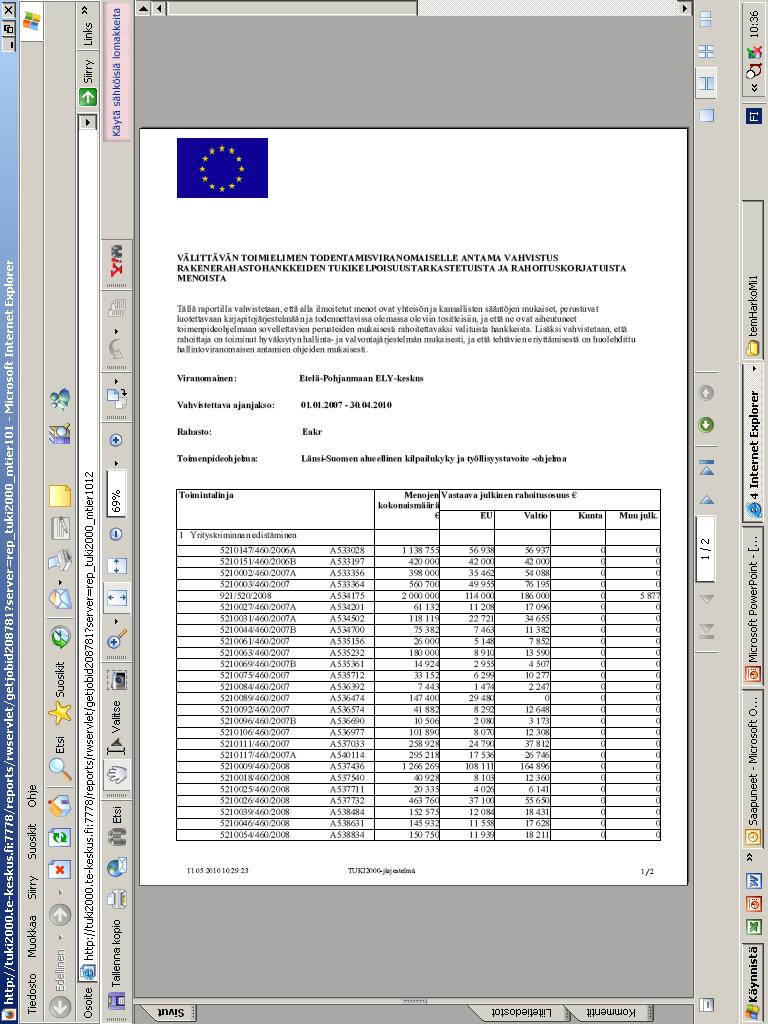Viewport: 768px width, 1024px height.
Task: Click the Research icon in IE toolbar
Action: point(60,432)
